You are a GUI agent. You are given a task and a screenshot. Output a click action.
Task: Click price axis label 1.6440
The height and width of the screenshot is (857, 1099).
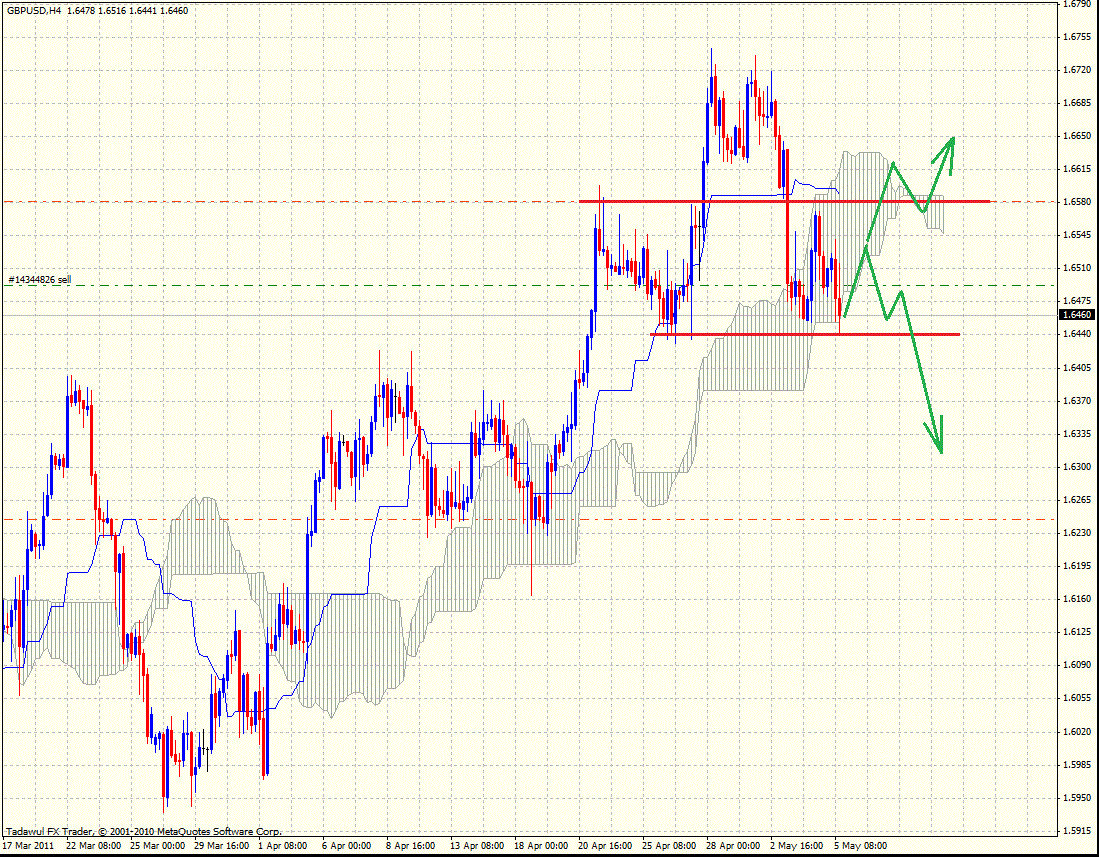tap(1077, 334)
